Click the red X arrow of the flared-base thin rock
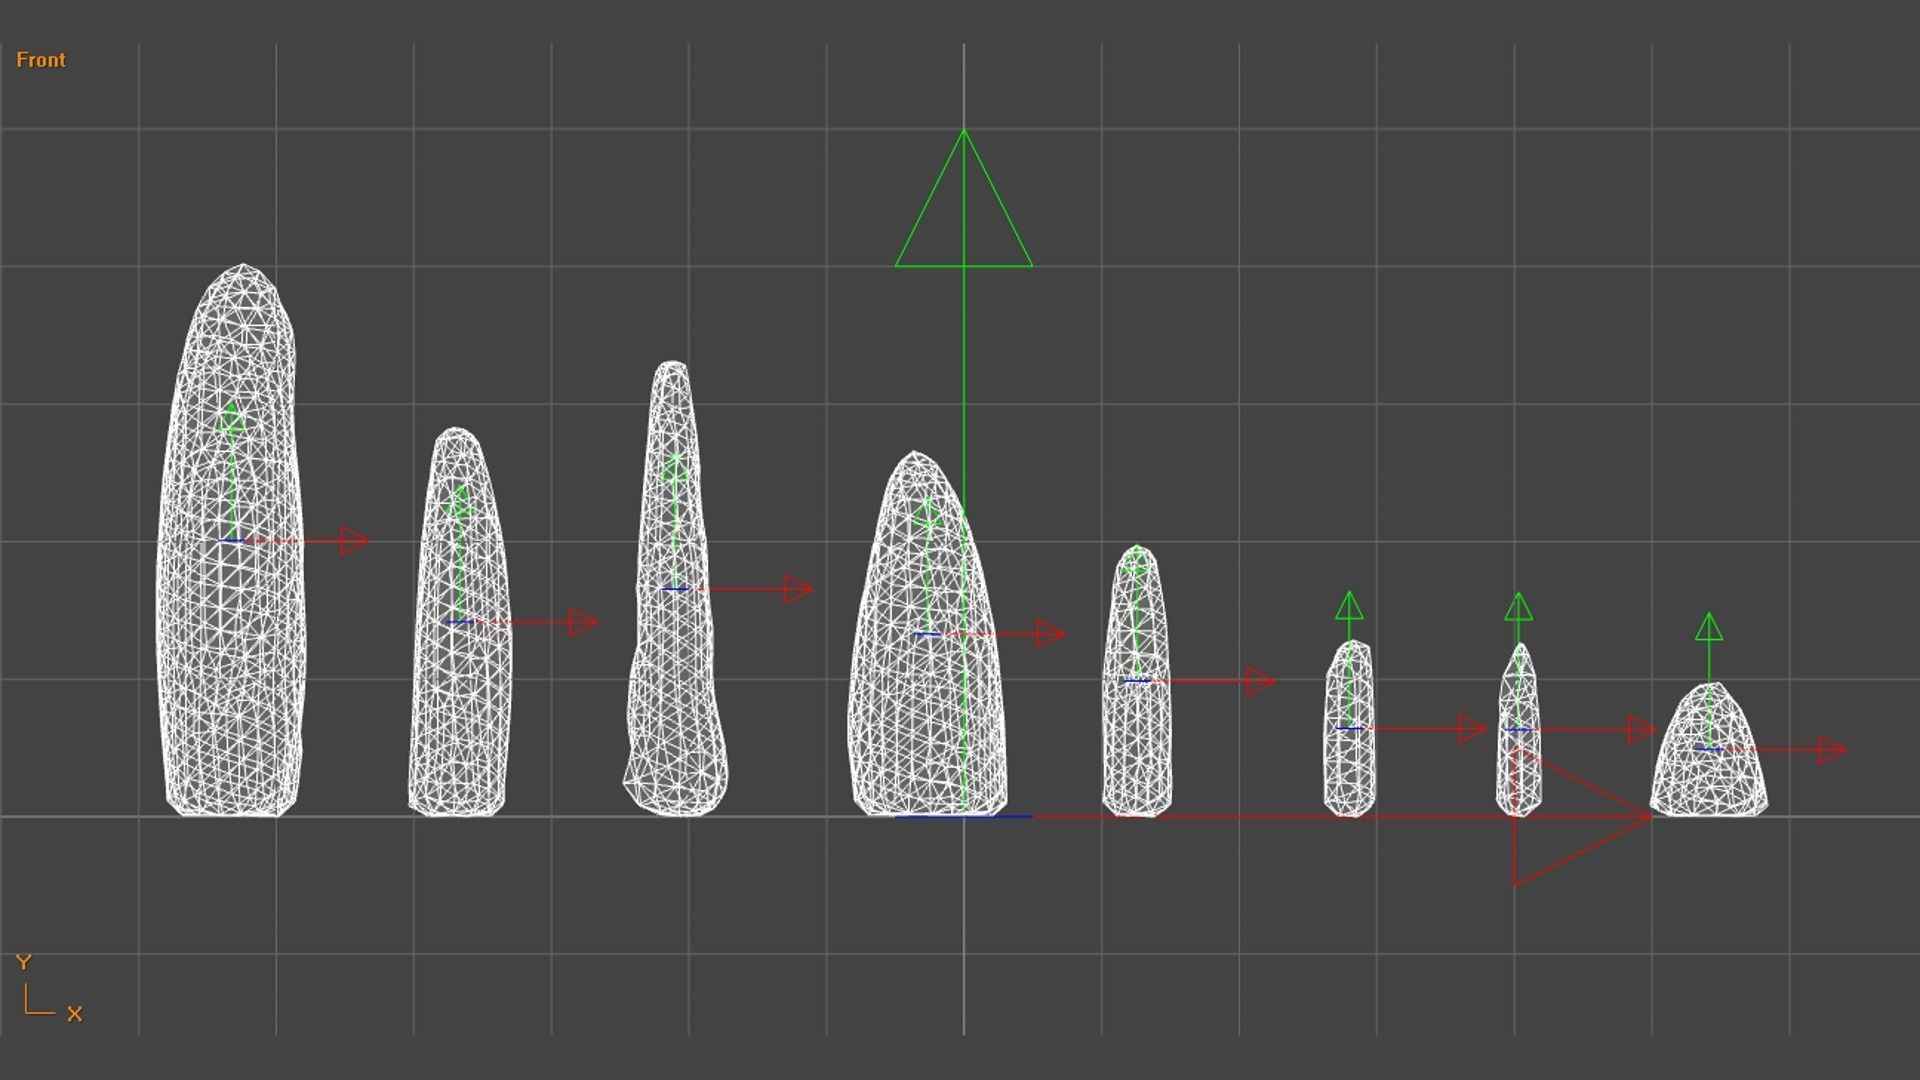 pyautogui.click(x=799, y=589)
